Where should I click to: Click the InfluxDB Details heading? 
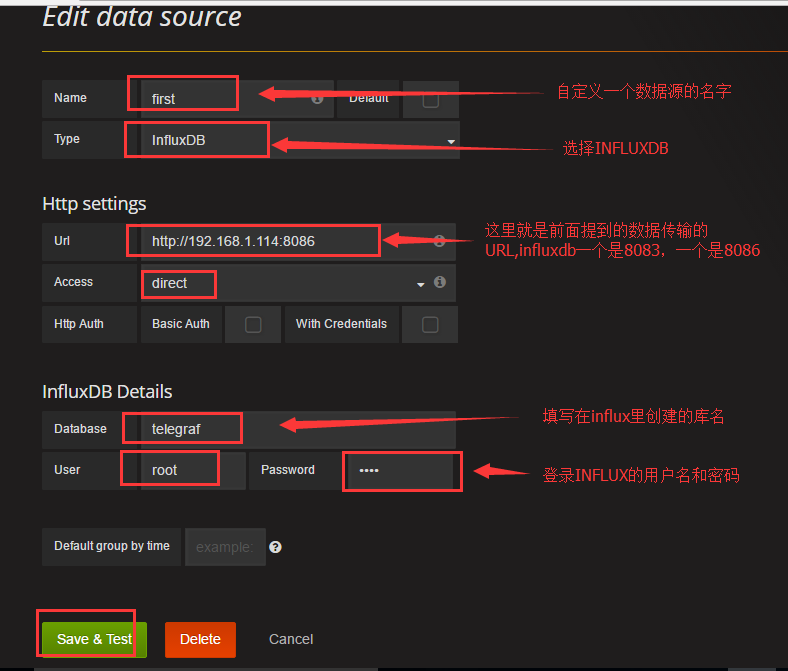(107, 392)
